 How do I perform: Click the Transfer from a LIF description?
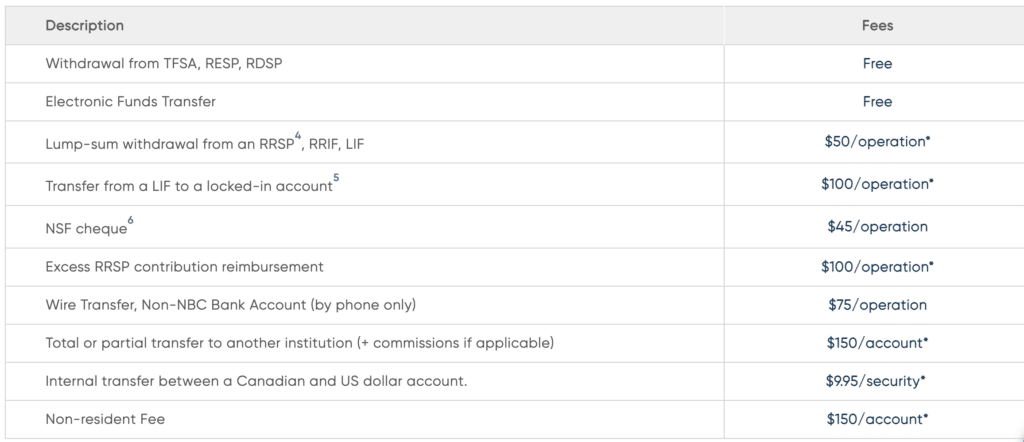coord(189,186)
